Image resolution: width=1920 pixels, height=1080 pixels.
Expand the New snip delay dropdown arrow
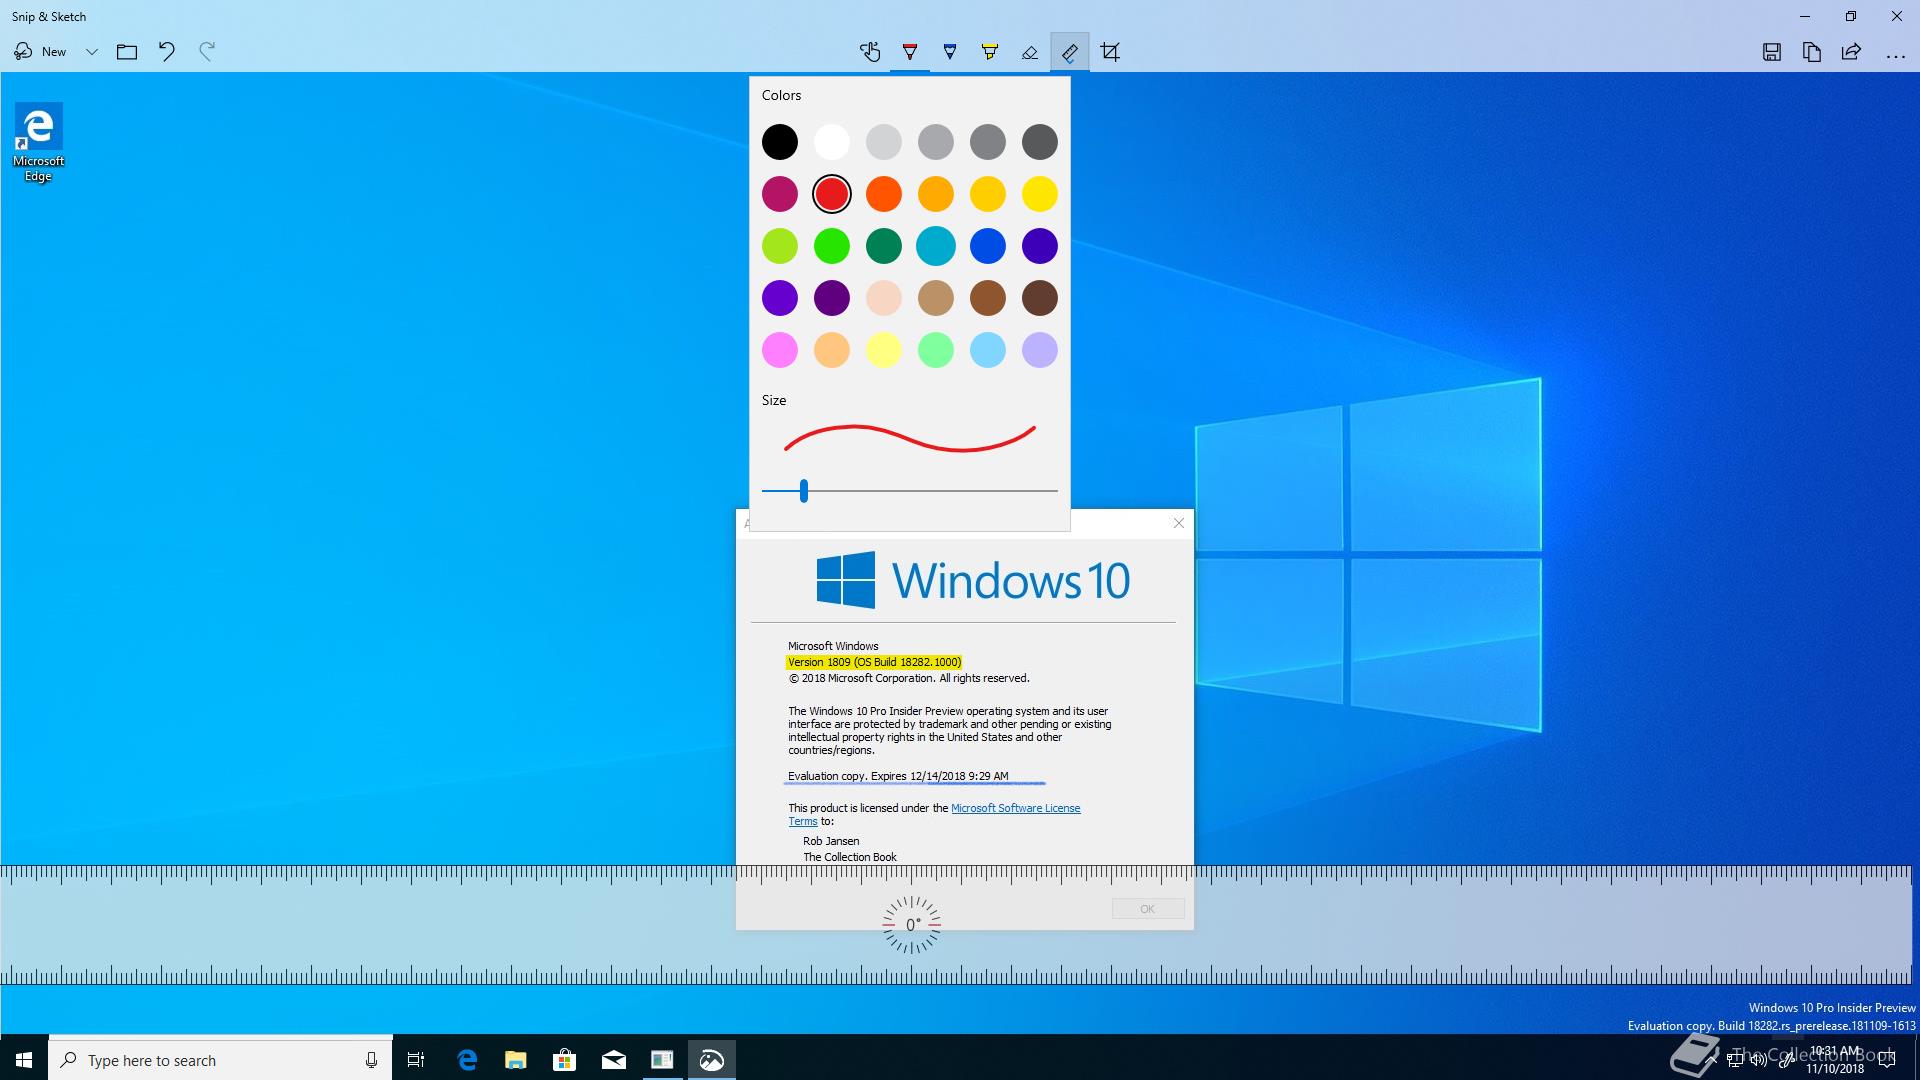pos(91,52)
